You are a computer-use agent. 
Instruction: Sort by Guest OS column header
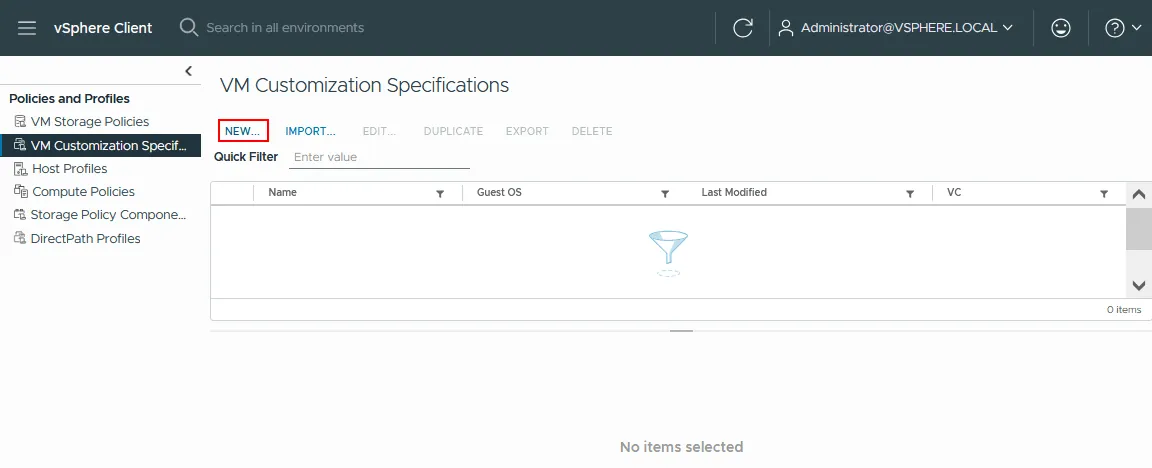(x=499, y=192)
